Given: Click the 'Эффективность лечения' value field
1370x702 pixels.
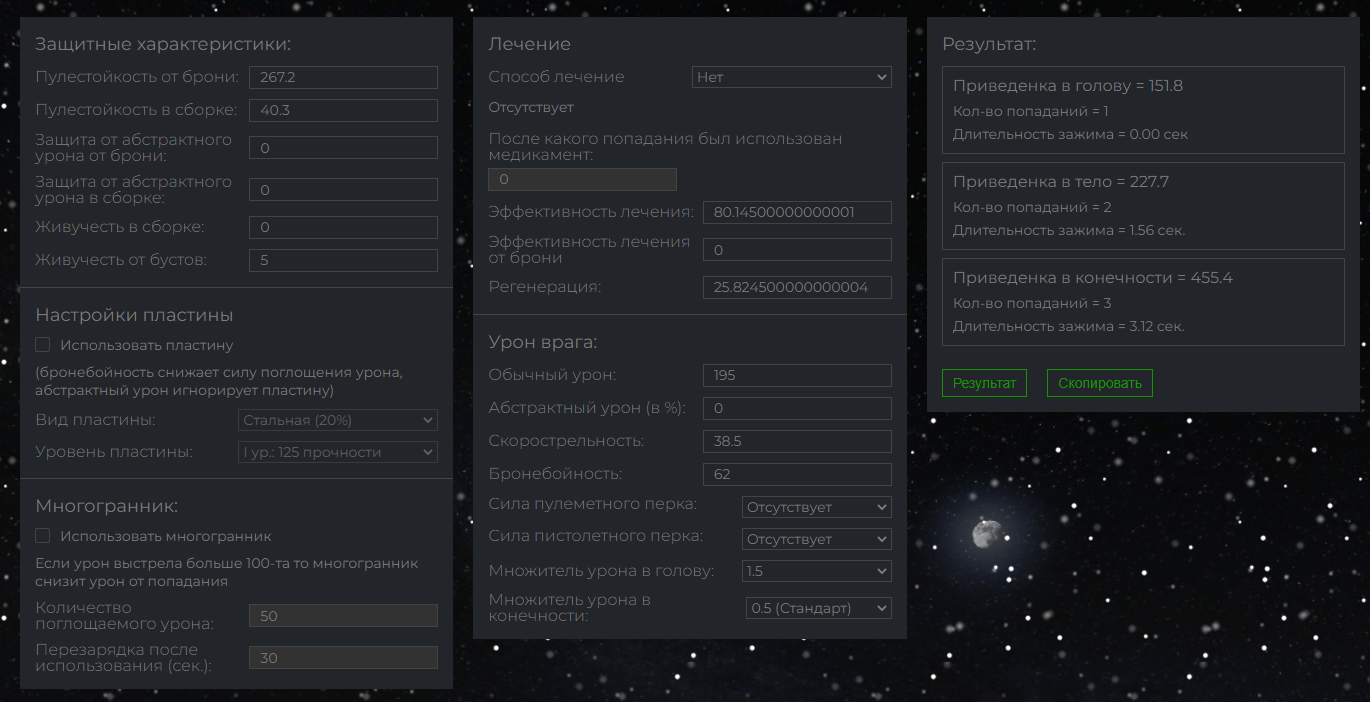Looking at the screenshot, I should pyautogui.click(x=797, y=212).
